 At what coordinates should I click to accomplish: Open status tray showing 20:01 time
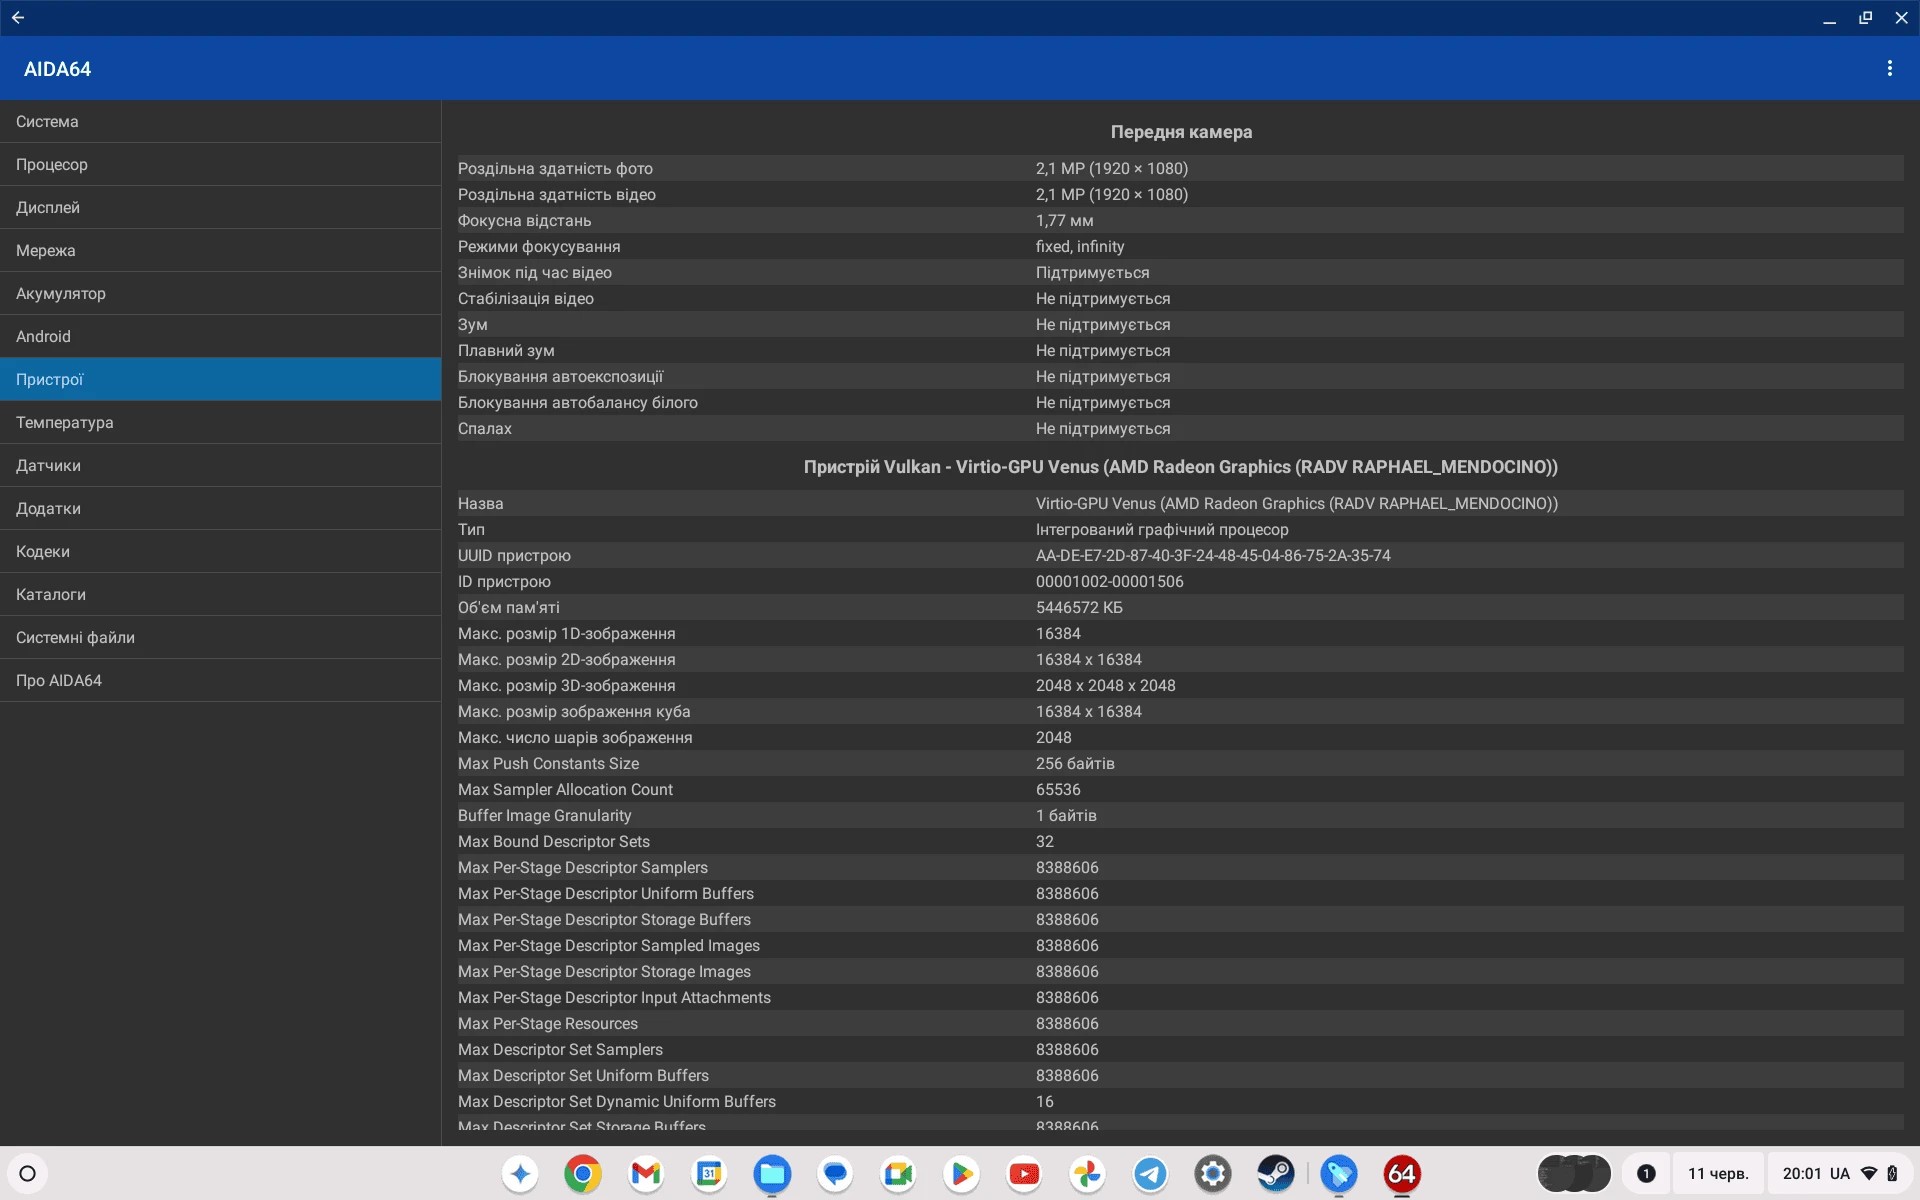(1838, 1173)
